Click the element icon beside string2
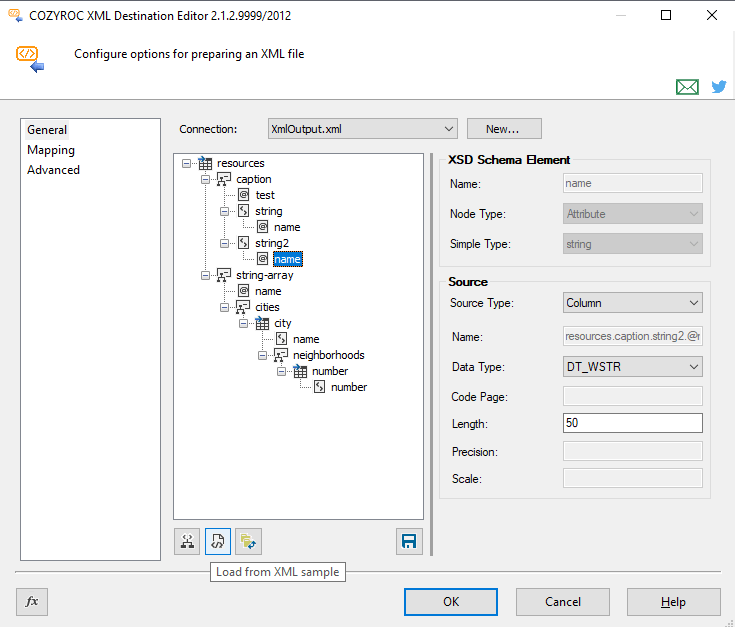Image resolution: width=735 pixels, height=627 pixels. [243, 243]
